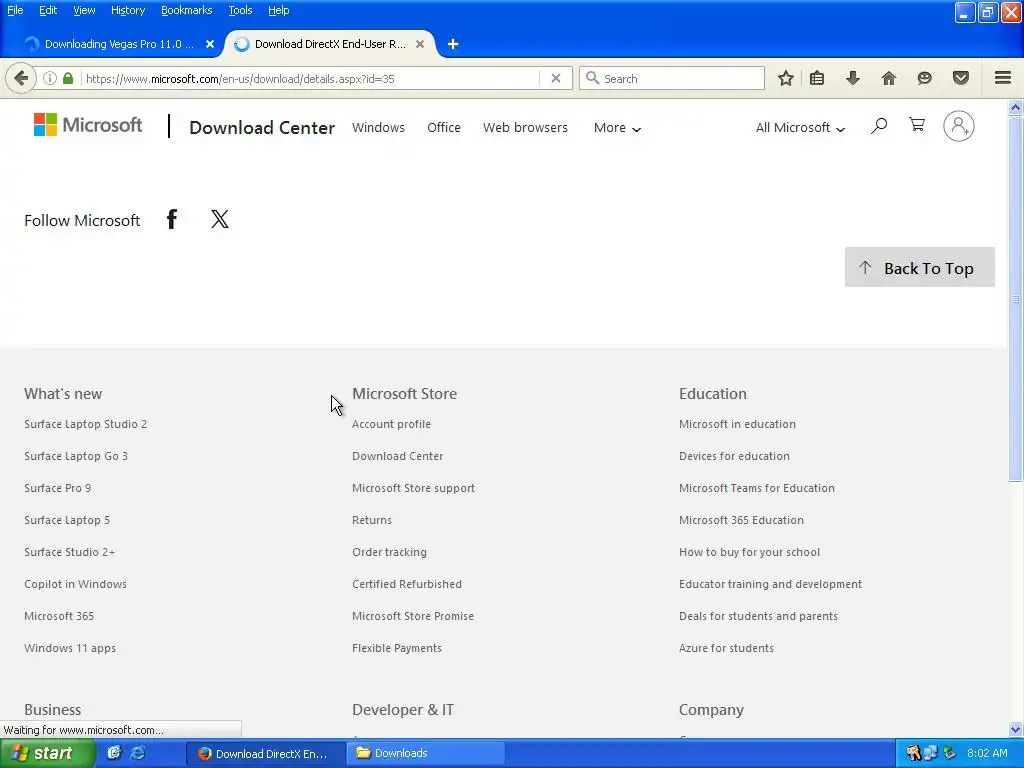Viewport: 1024px width, 768px height.
Task: Follow Microsoft on Facebook icon
Action: point(172,219)
